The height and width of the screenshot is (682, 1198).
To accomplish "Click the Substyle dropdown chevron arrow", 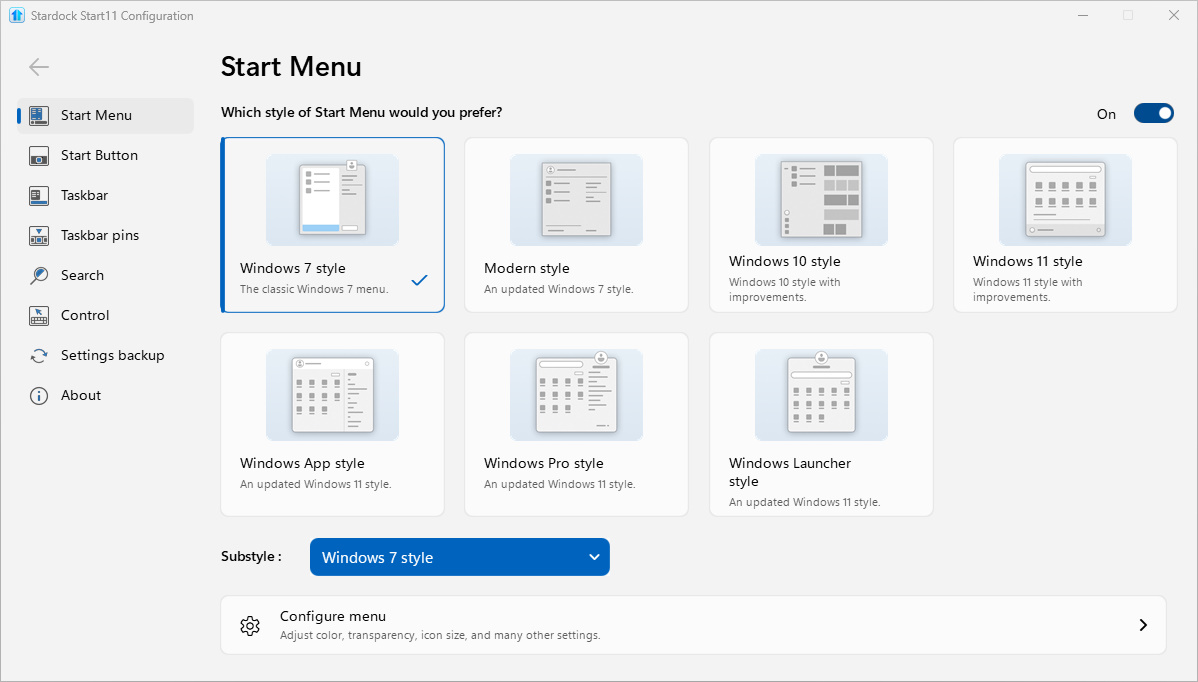I will point(594,558).
